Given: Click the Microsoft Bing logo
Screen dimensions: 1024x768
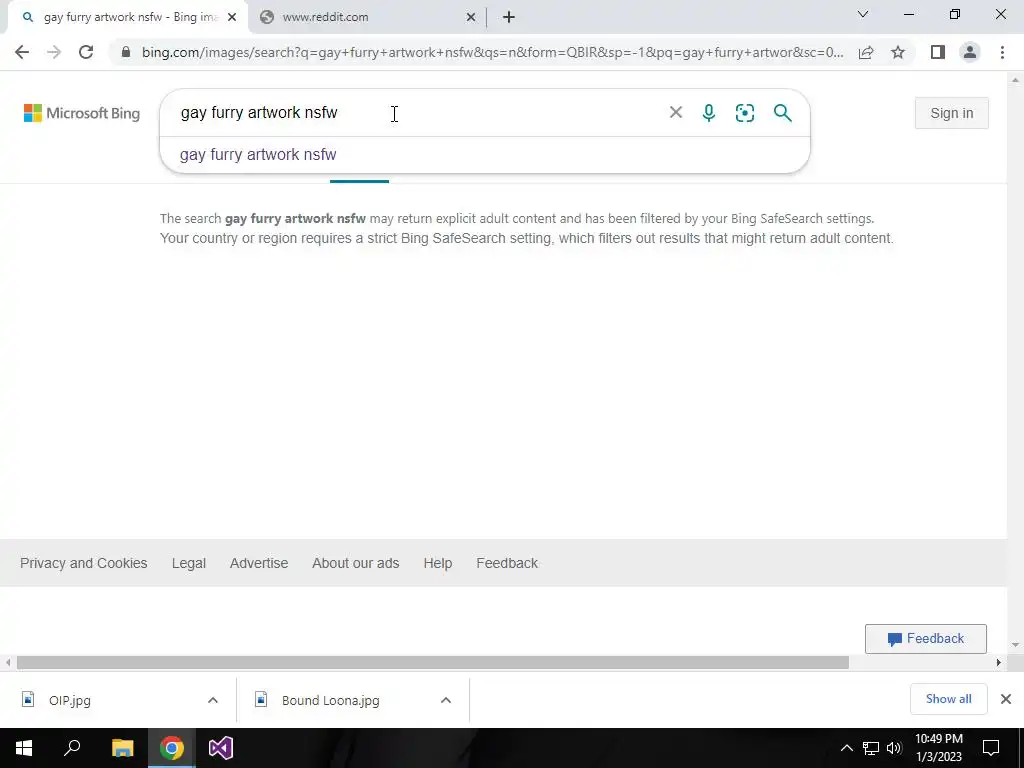Looking at the screenshot, I should 82,113.
